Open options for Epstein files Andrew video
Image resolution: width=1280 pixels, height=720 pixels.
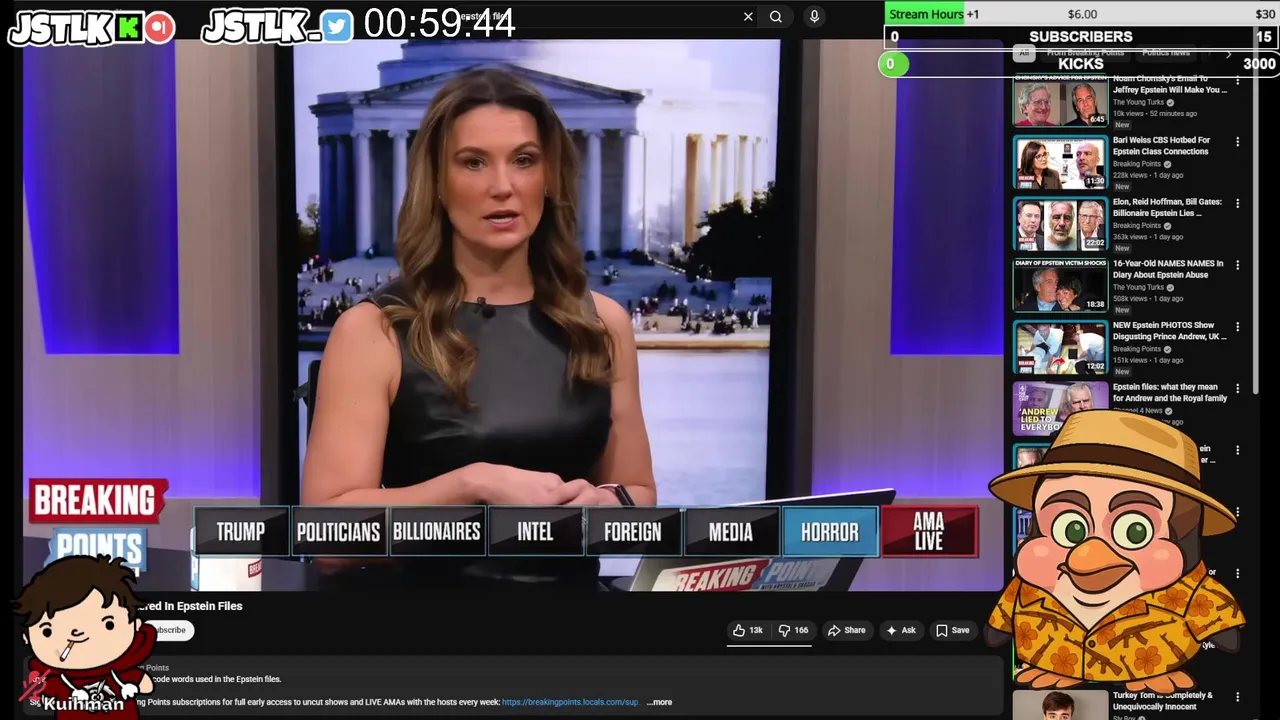click(x=1237, y=388)
